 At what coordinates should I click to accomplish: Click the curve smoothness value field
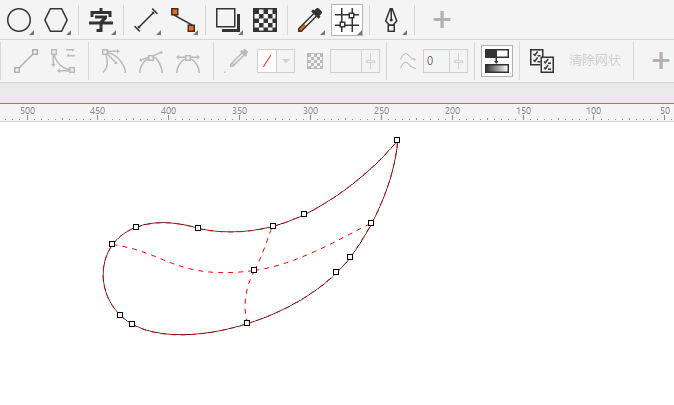tap(436, 61)
